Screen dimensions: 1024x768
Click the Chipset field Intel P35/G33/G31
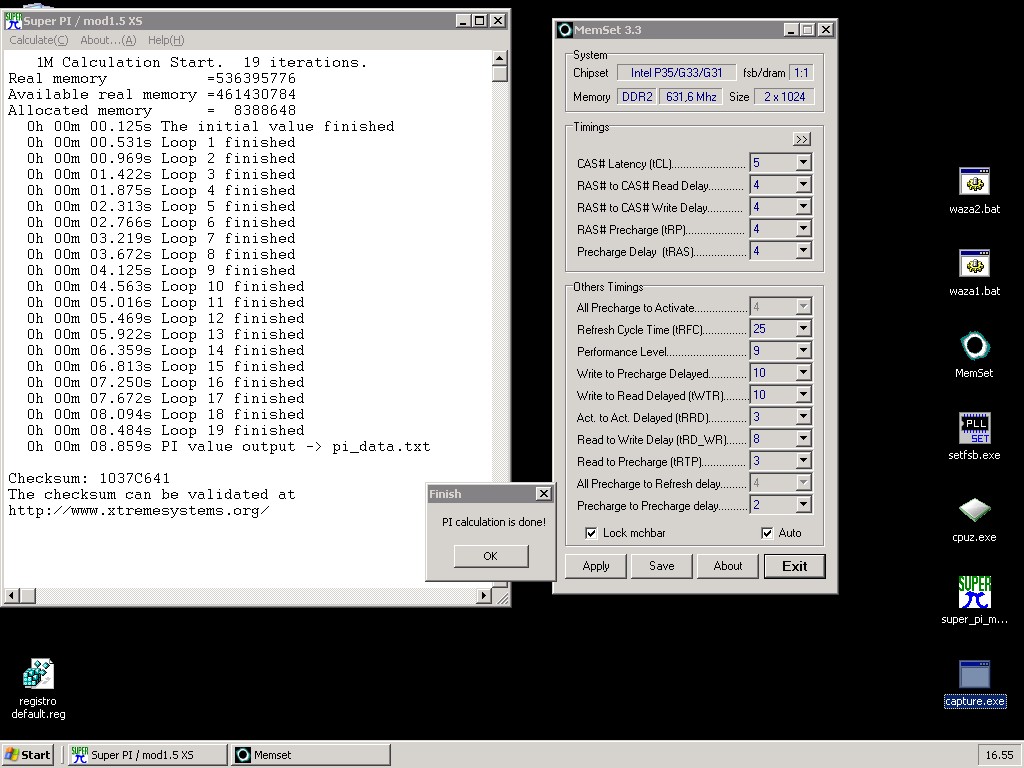point(677,72)
